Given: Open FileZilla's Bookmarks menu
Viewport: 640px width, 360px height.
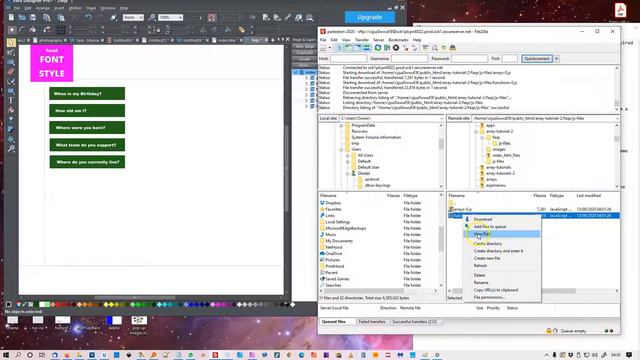Looking at the screenshot, I should pos(398,40).
